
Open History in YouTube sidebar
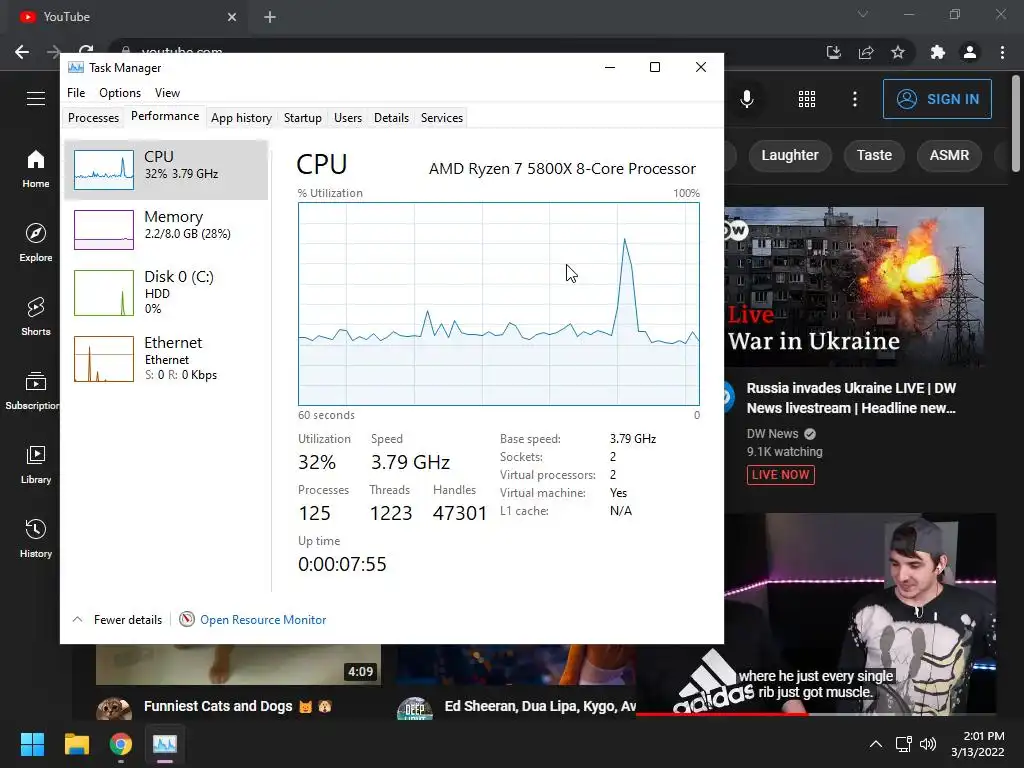[x=36, y=538]
